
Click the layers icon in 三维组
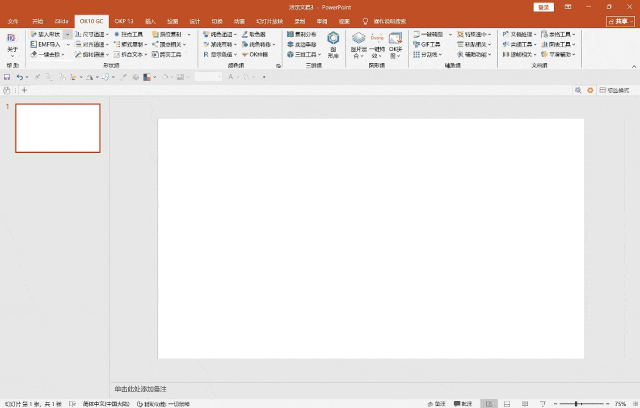pyautogui.click(x=290, y=44)
